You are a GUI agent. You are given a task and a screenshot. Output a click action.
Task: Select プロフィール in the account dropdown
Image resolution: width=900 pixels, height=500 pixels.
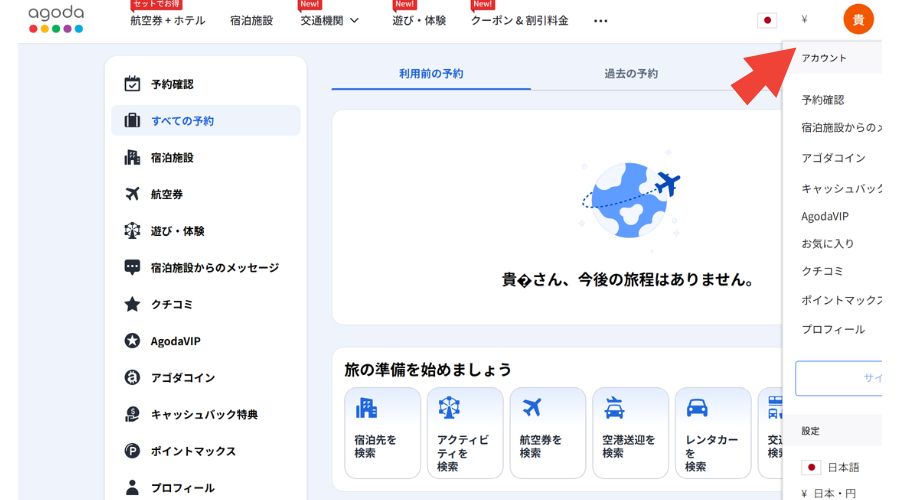833,330
